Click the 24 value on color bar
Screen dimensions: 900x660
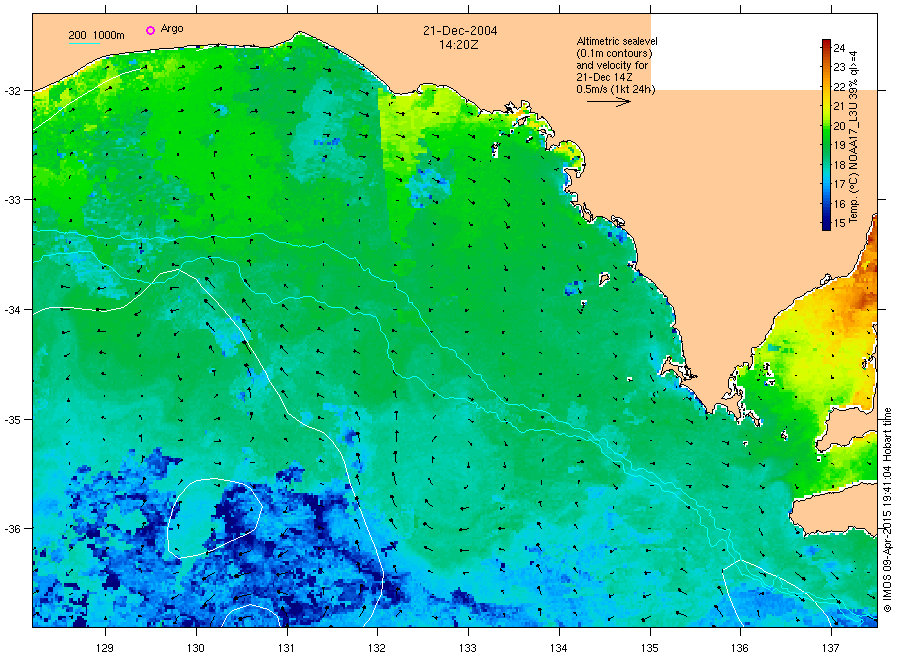[839, 48]
